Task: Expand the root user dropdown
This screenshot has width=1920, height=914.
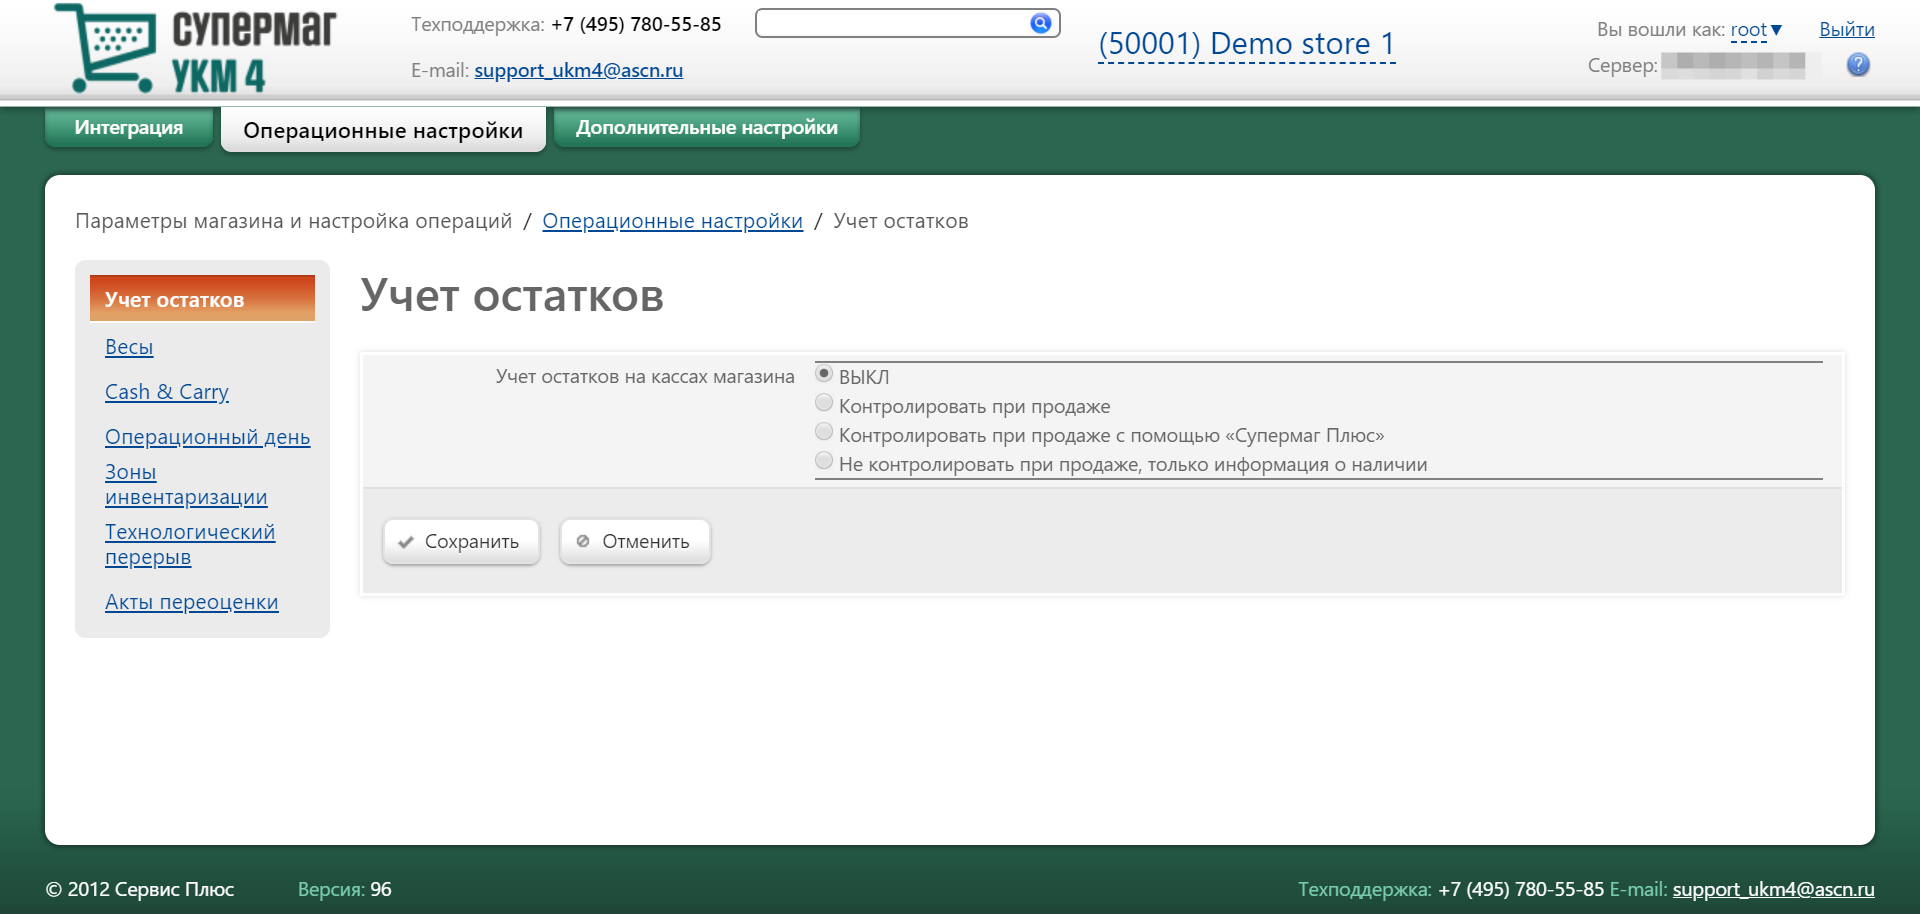Action: 1755,30
